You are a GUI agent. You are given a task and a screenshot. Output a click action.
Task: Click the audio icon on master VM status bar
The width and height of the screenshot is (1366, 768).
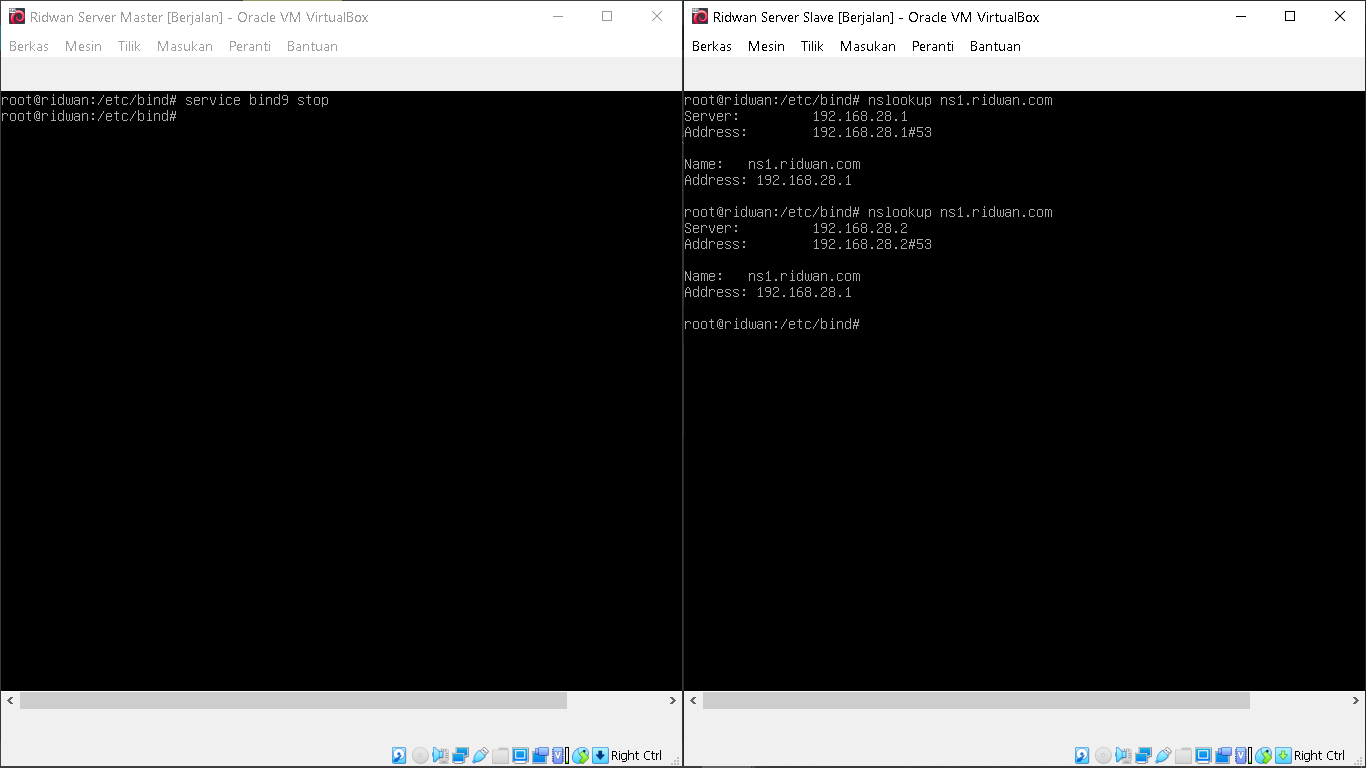point(440,755)
